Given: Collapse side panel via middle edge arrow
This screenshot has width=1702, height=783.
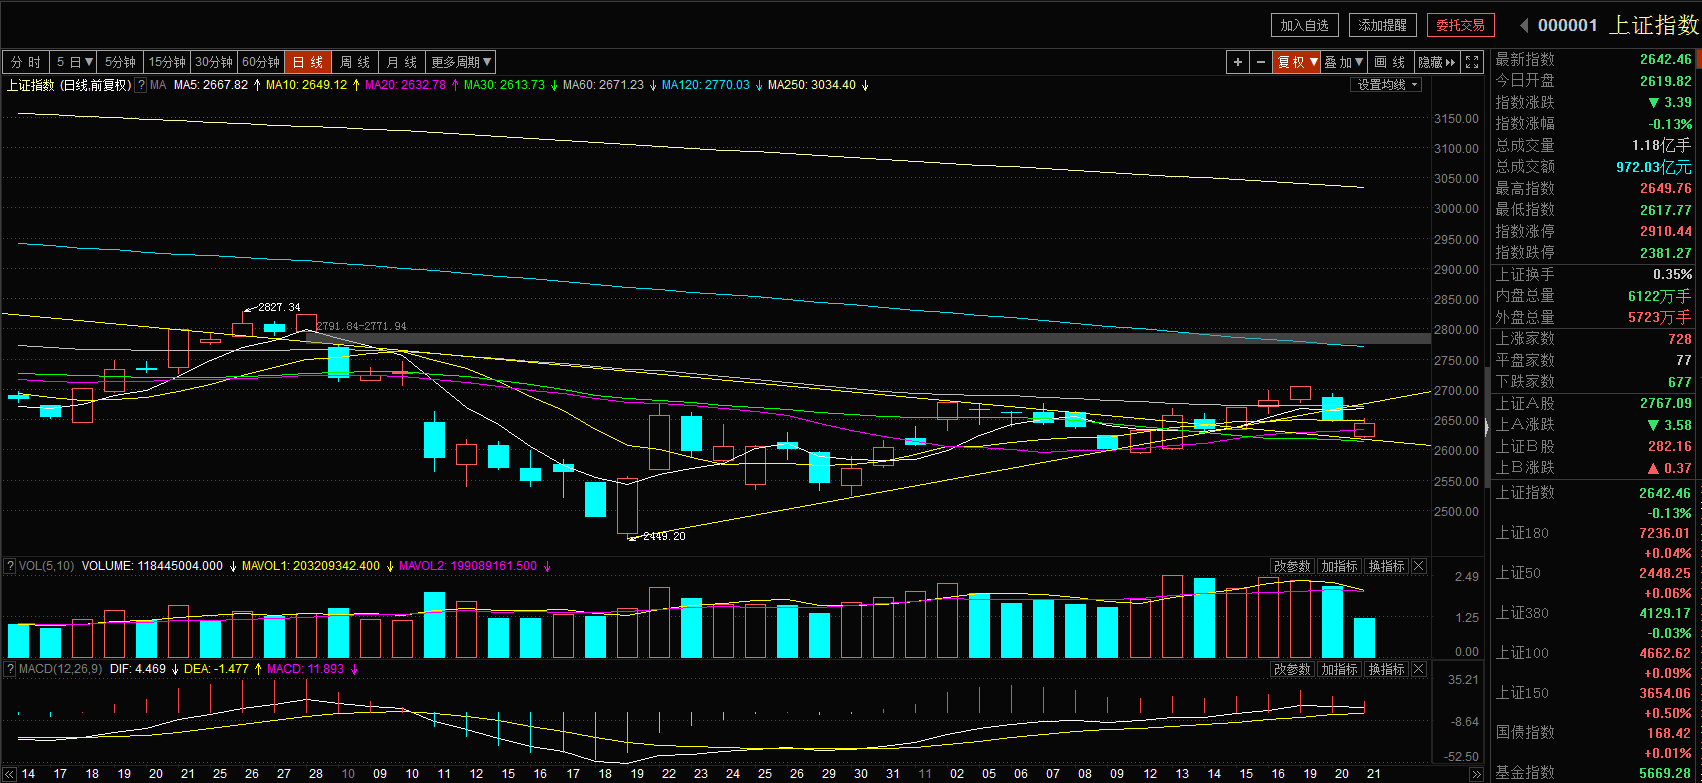Looking at the screenshot, I should click(1486, 426).
